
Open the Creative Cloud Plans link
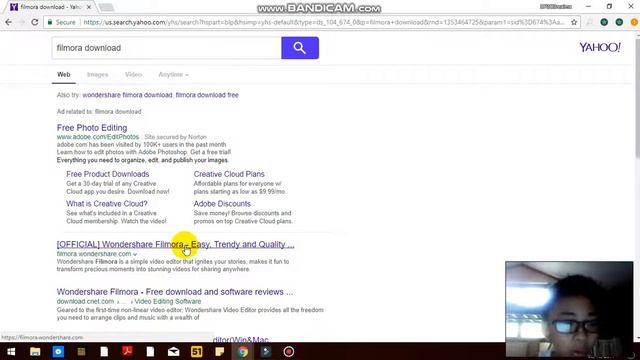[229, 174]
